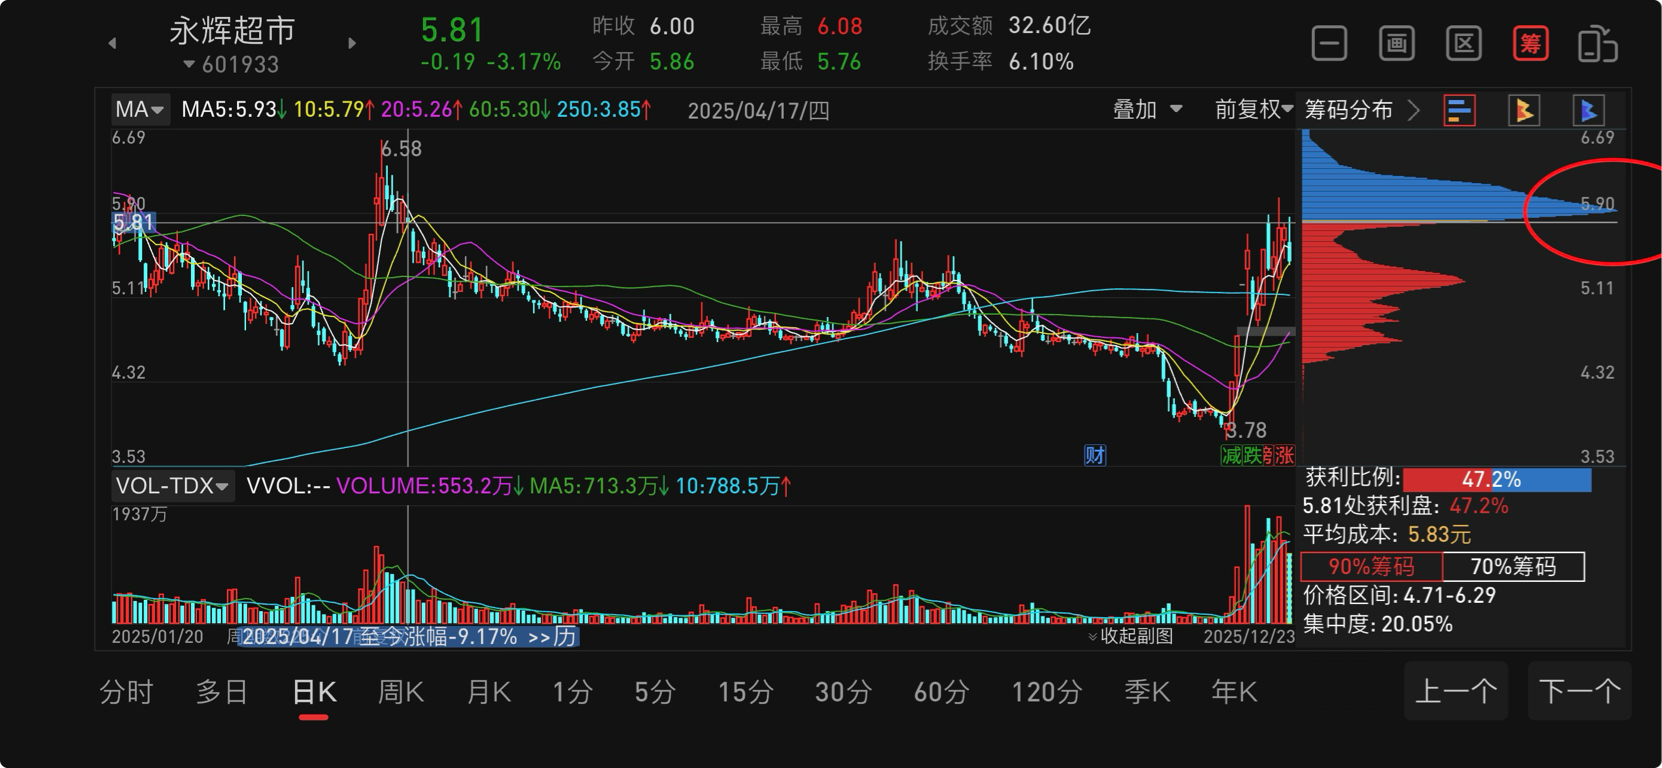Switch to 5分 chart period

pyautogui.click(x=655, y=692)
